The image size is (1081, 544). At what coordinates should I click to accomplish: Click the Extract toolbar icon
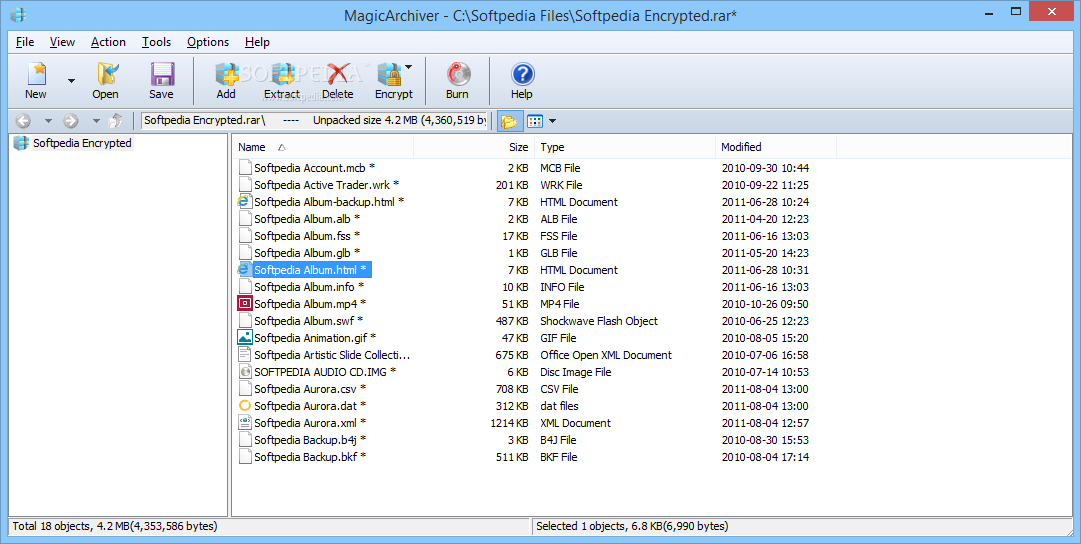tap(282, 74)
